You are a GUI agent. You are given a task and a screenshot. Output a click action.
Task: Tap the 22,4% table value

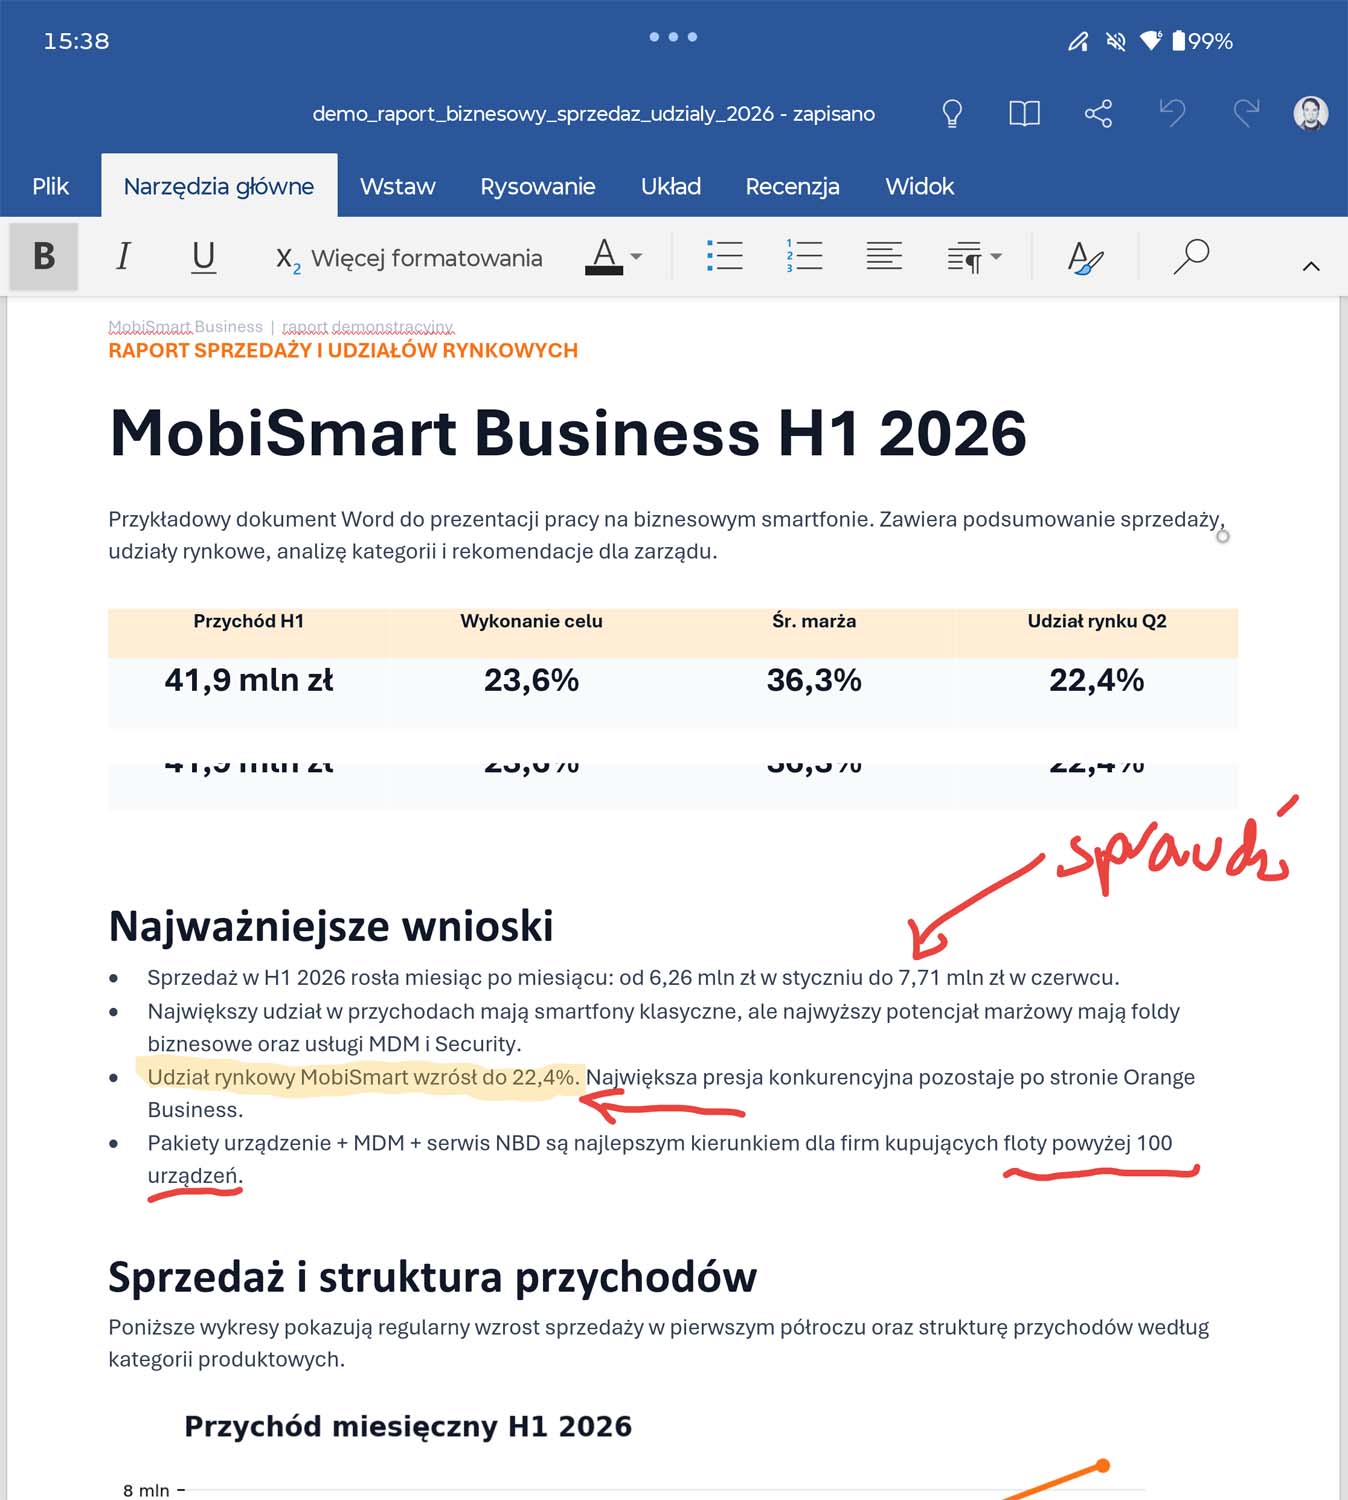(1097, 680)
